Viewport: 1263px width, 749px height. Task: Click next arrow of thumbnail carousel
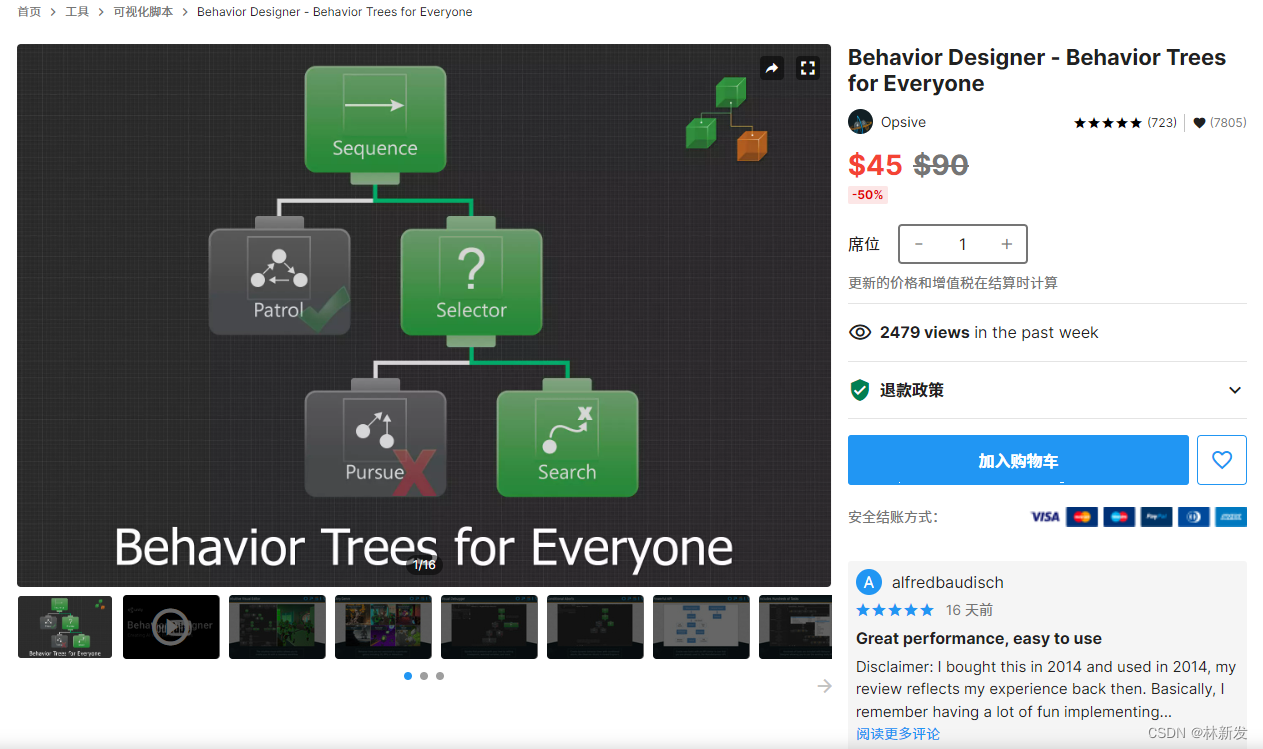(x=824, y=686)
